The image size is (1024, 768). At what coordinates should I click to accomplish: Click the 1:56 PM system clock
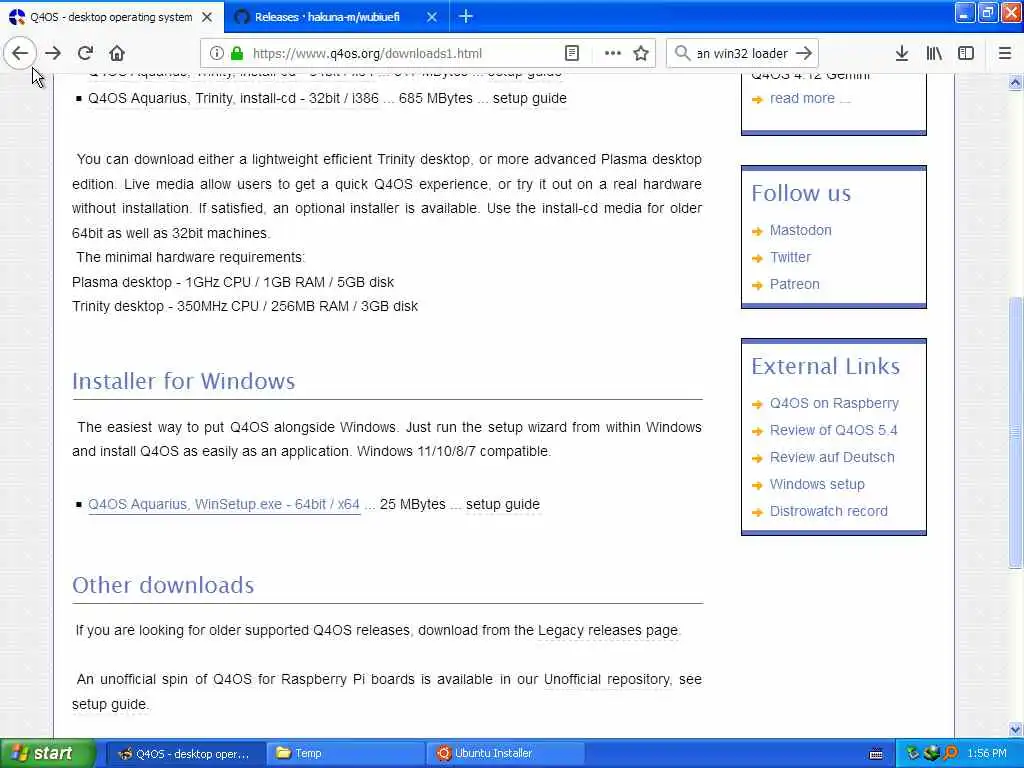[x=987, y=753]
